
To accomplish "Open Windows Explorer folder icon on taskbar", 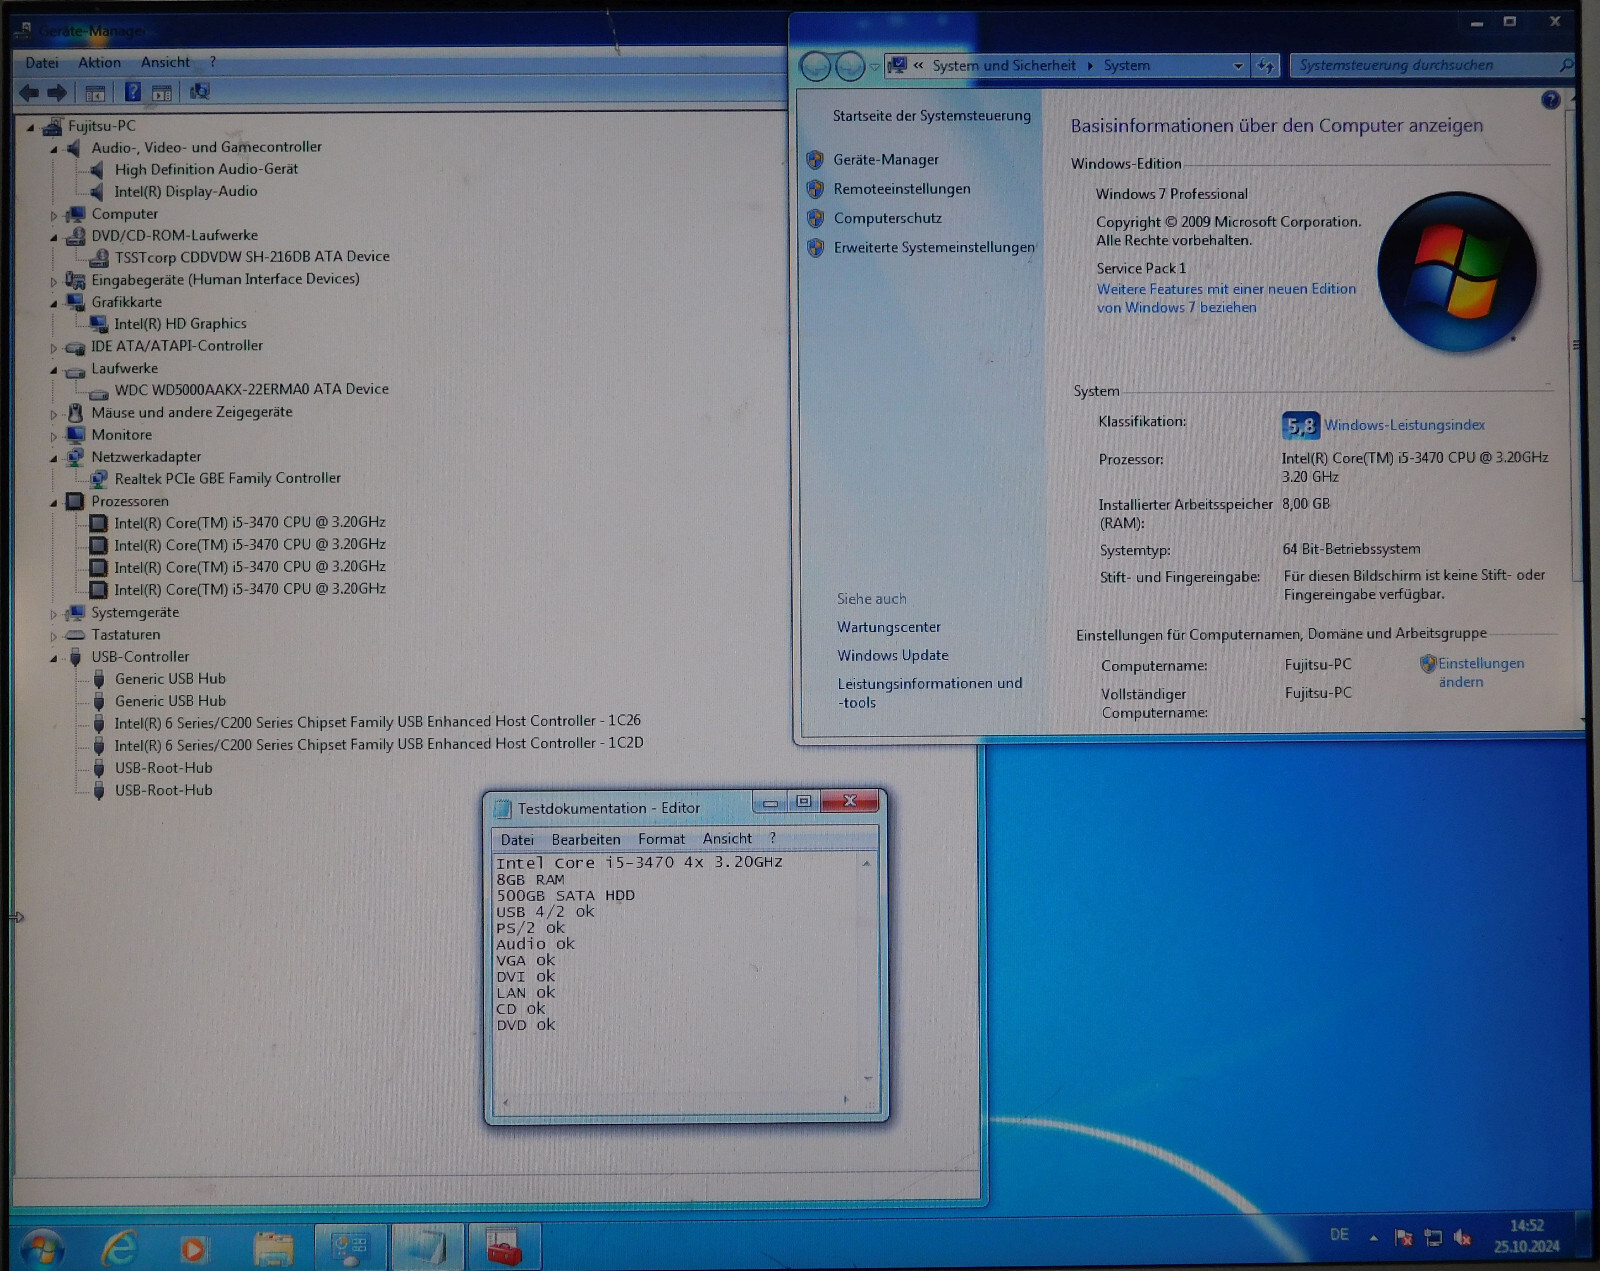I will (273, 1248).
